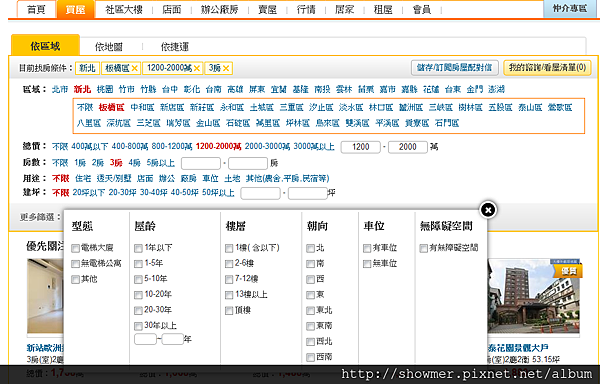Viewport: 600px width, 384px height.
Task: Select facing direction 東北
Action: (x=310, y=311)
